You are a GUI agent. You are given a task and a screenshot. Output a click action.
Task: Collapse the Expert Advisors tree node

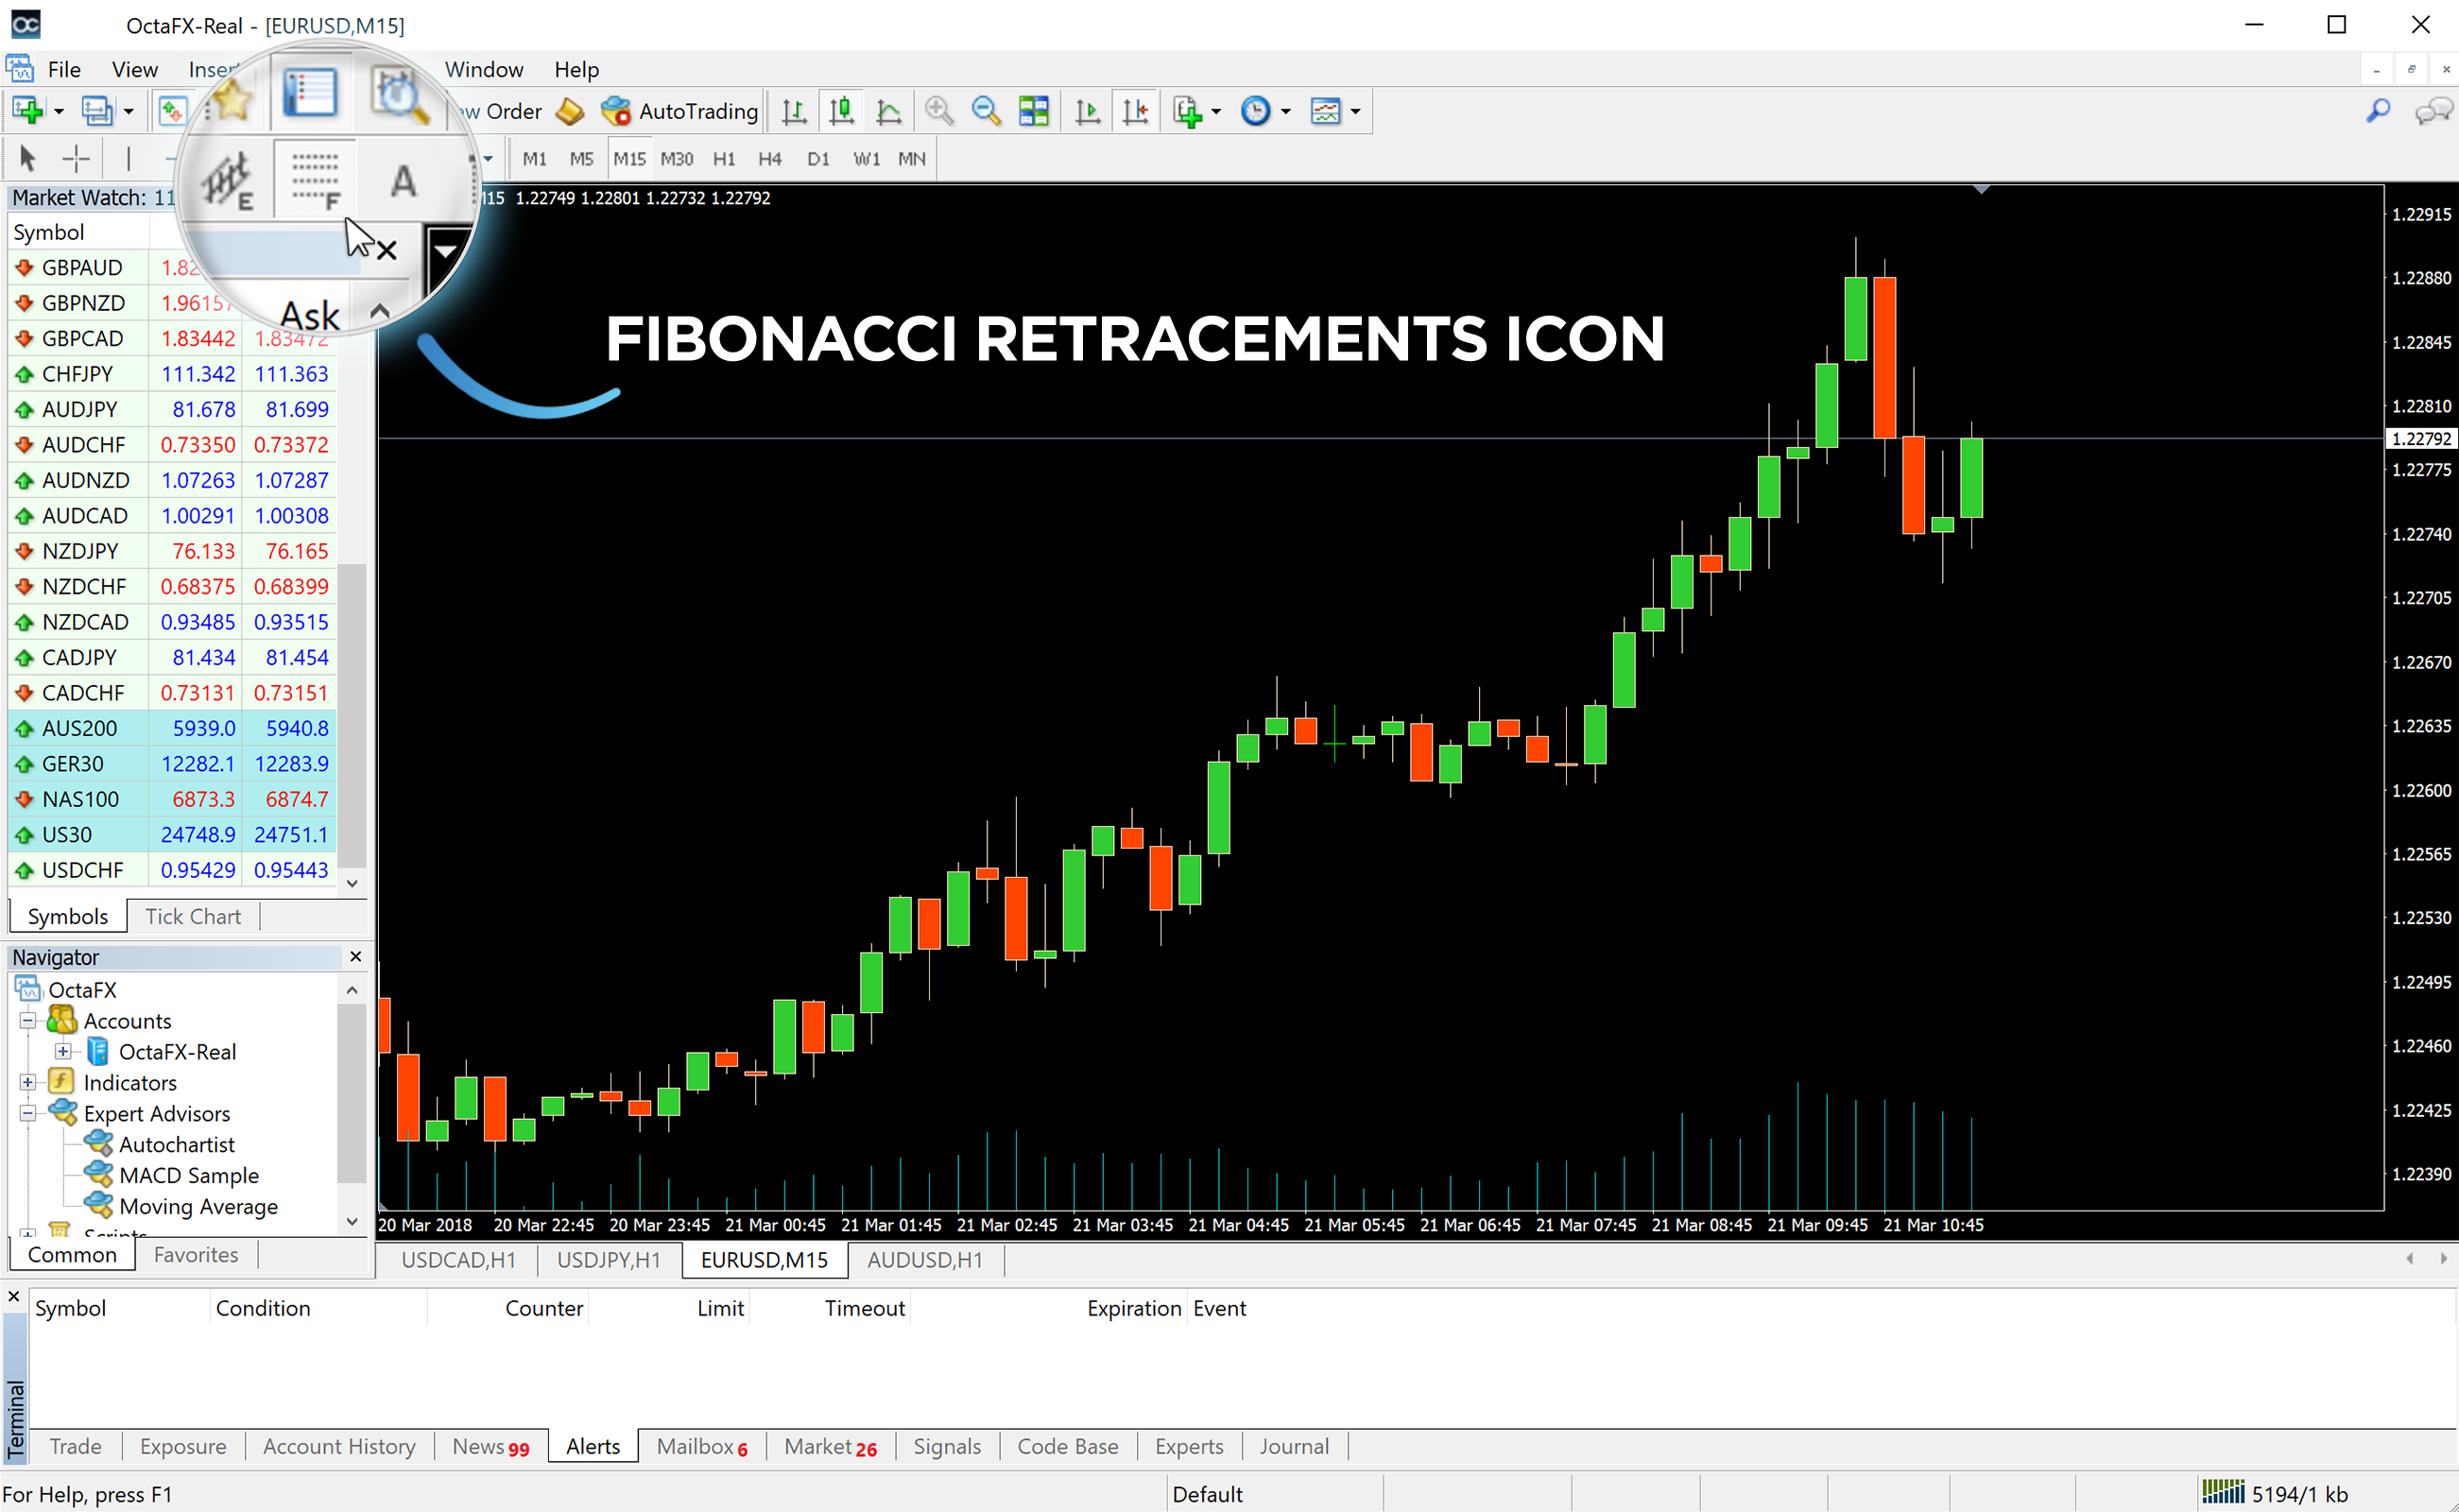pyautogui.click(x=27, y=1113)
